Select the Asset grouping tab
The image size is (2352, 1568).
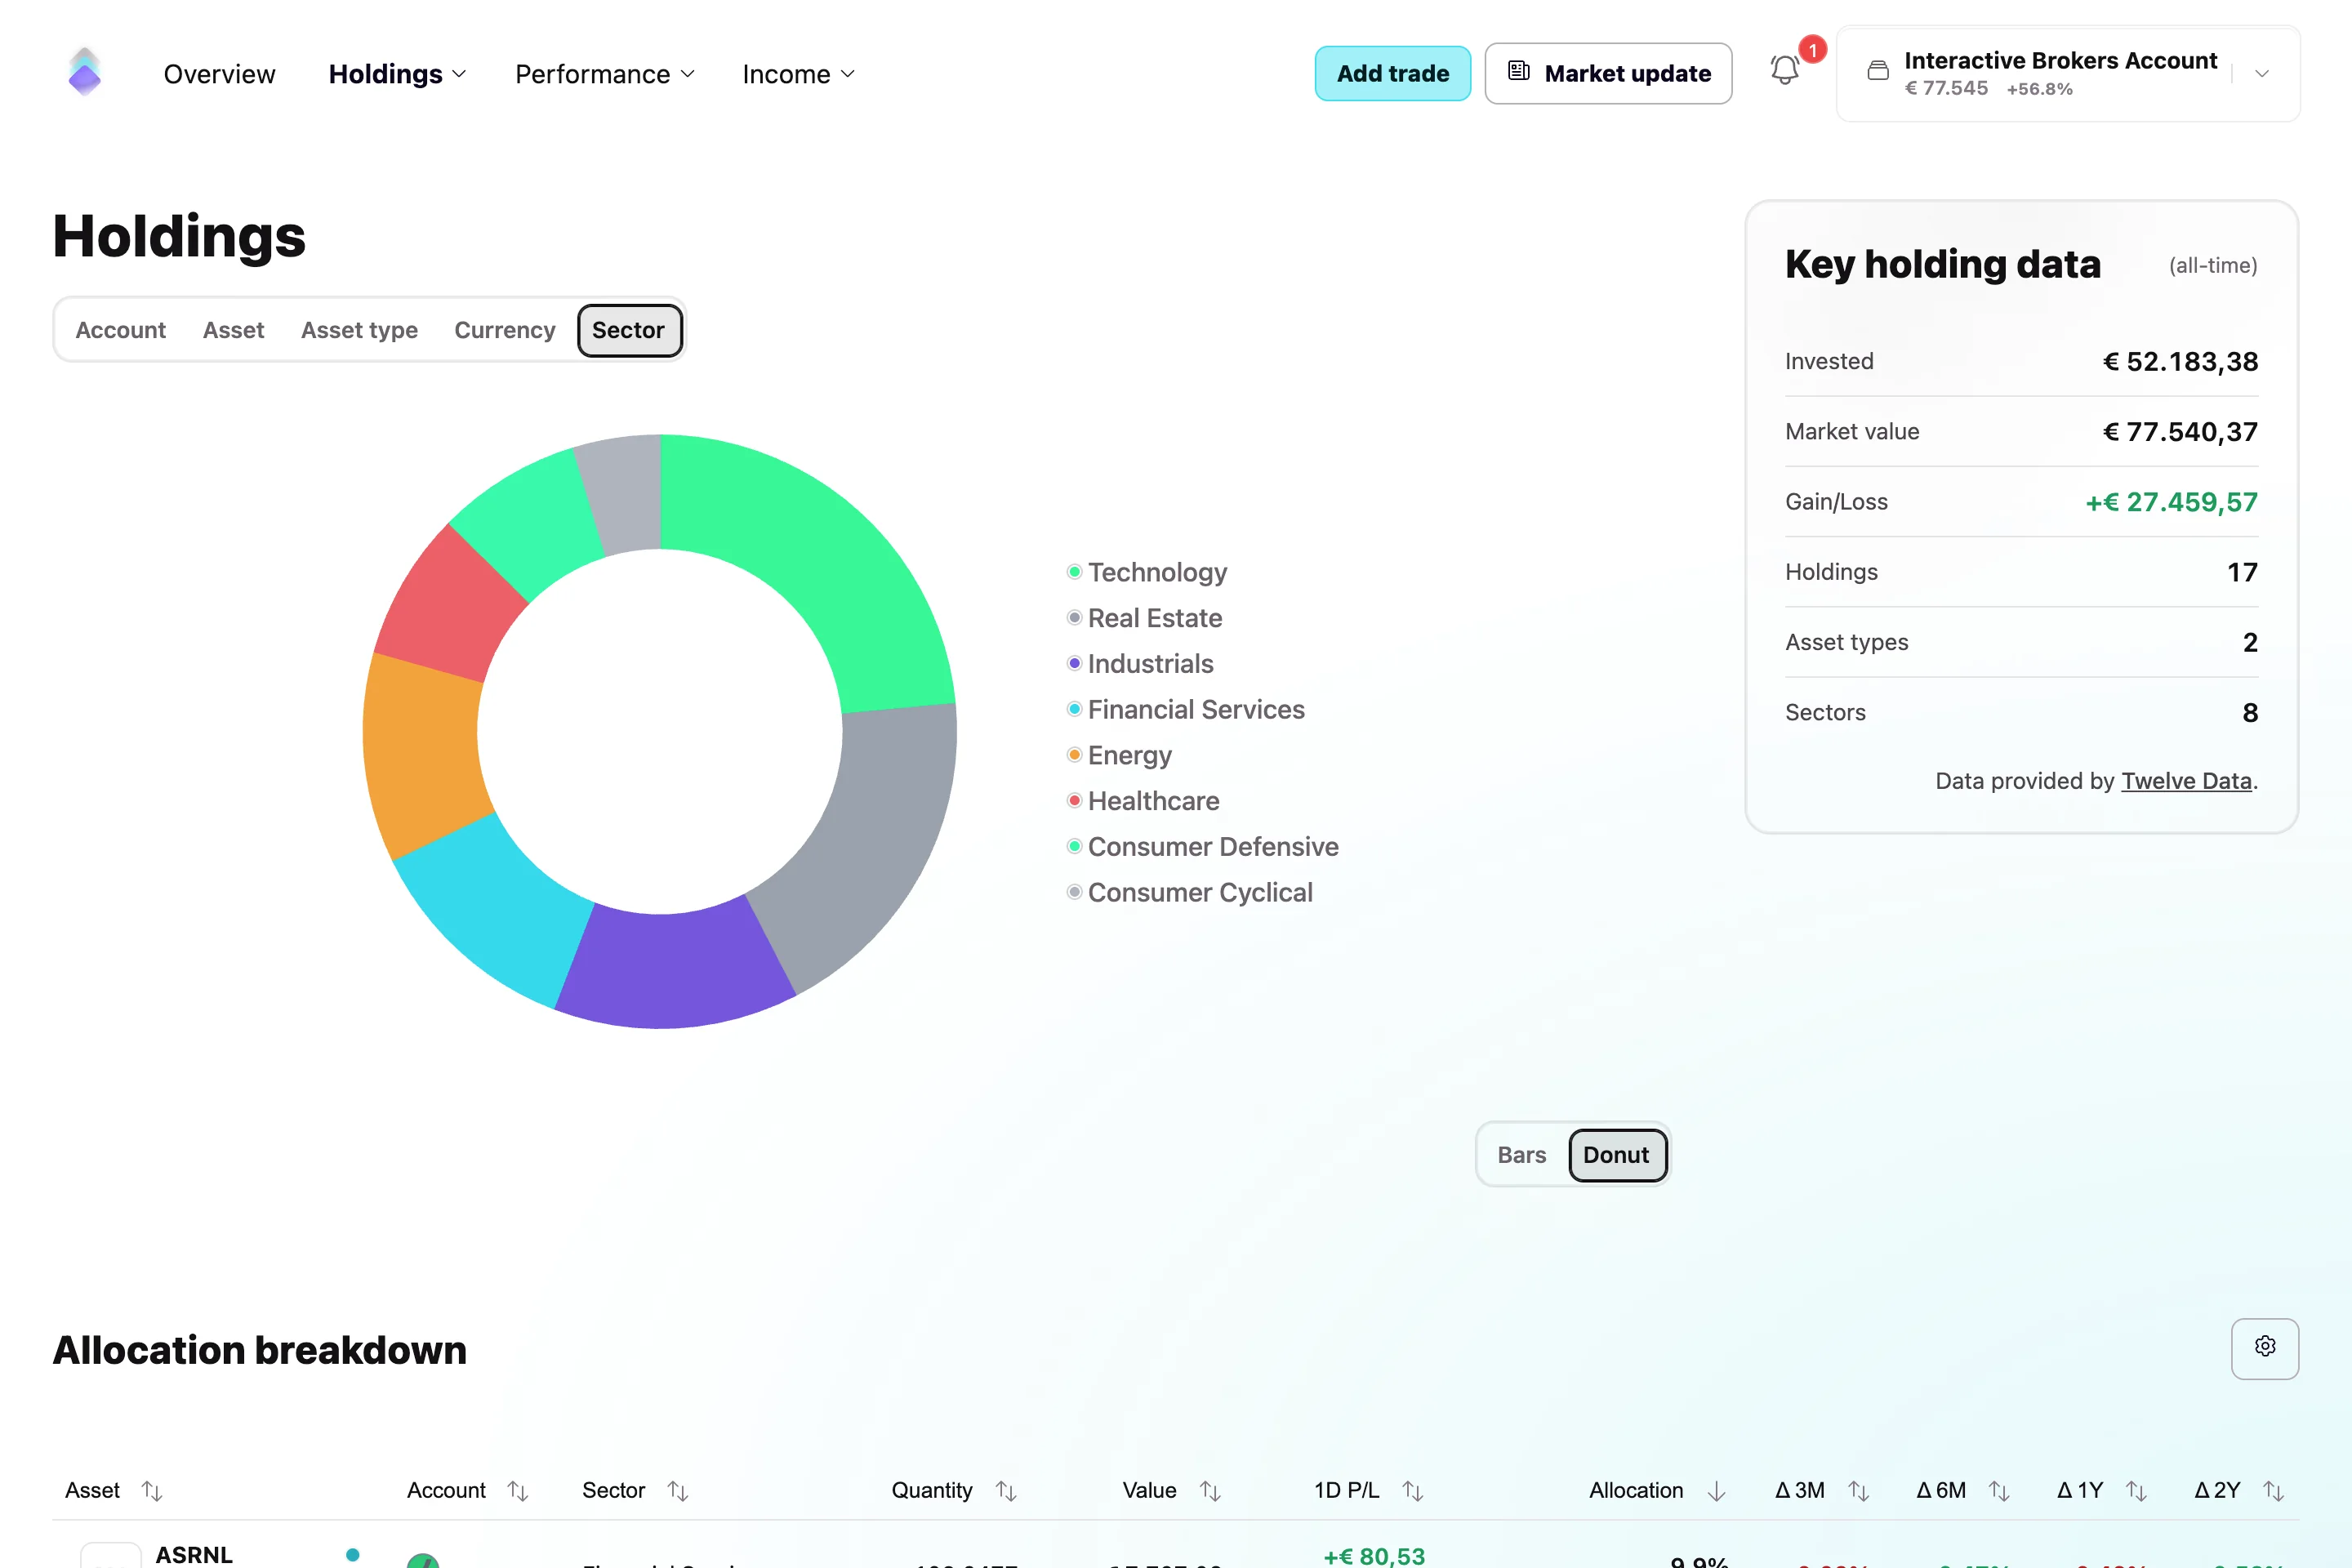(x=233, y=330)
